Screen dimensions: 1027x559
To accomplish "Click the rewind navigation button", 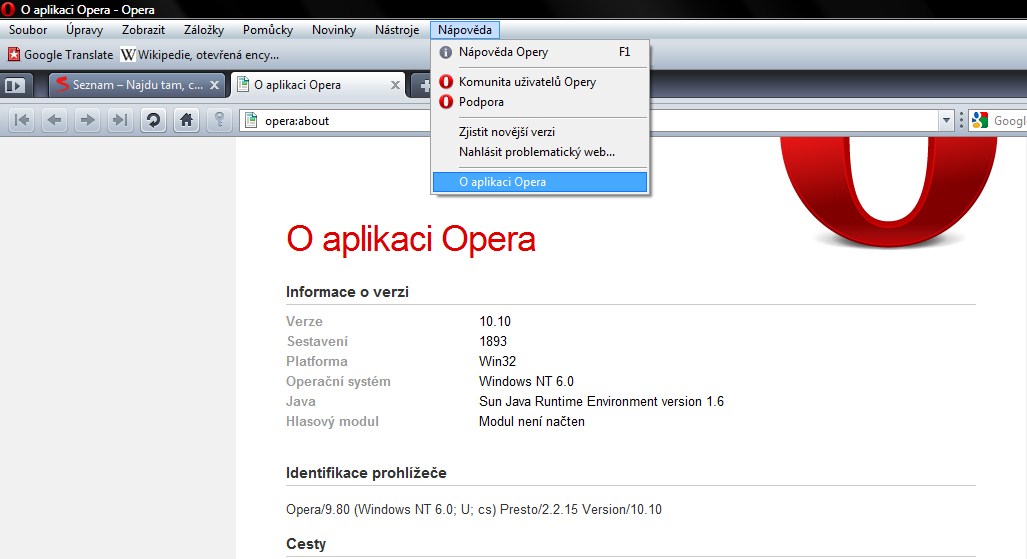I will pyautogui.click(x=22, y=120).
